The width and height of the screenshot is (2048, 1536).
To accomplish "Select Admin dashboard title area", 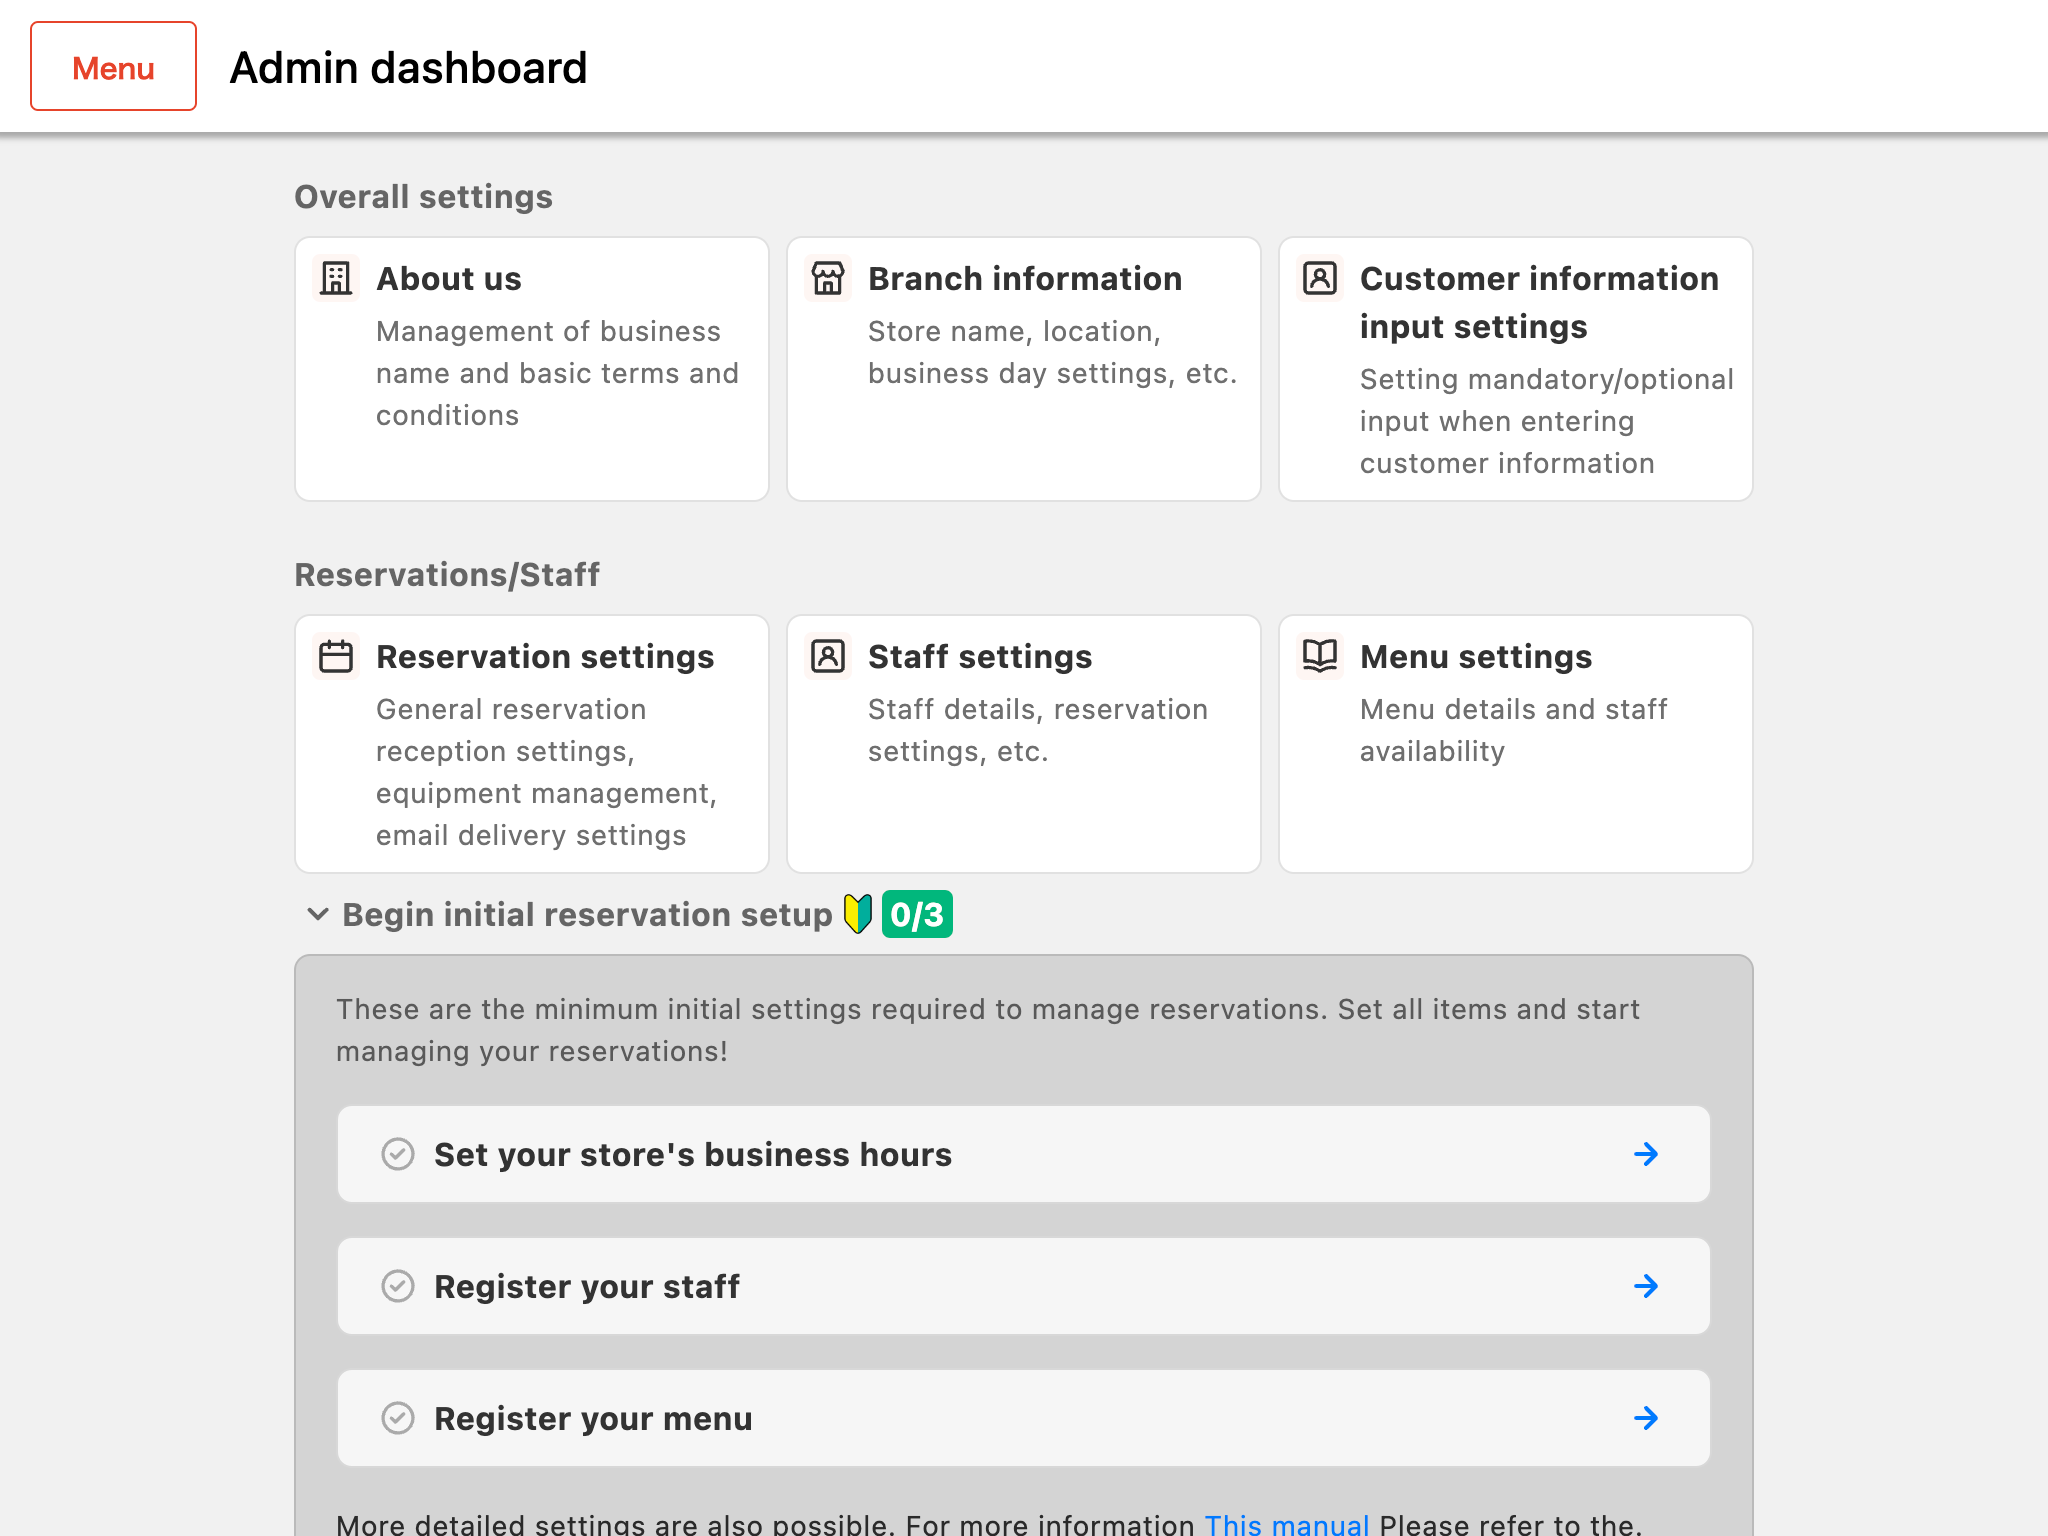I will [x=408, y=66].
